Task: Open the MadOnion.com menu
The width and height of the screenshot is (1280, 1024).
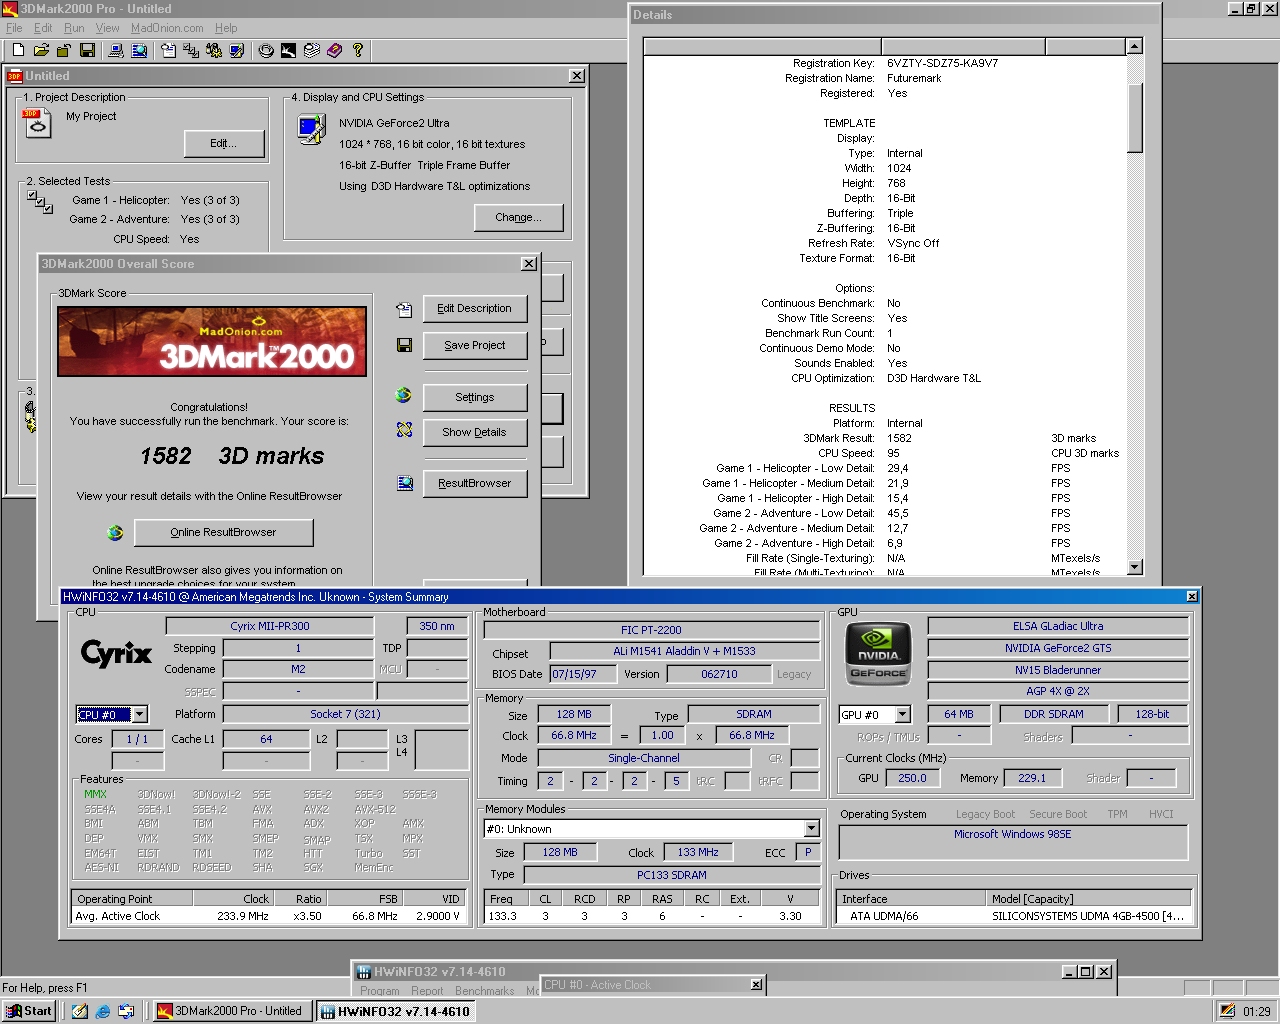Action: pos(167,28)
